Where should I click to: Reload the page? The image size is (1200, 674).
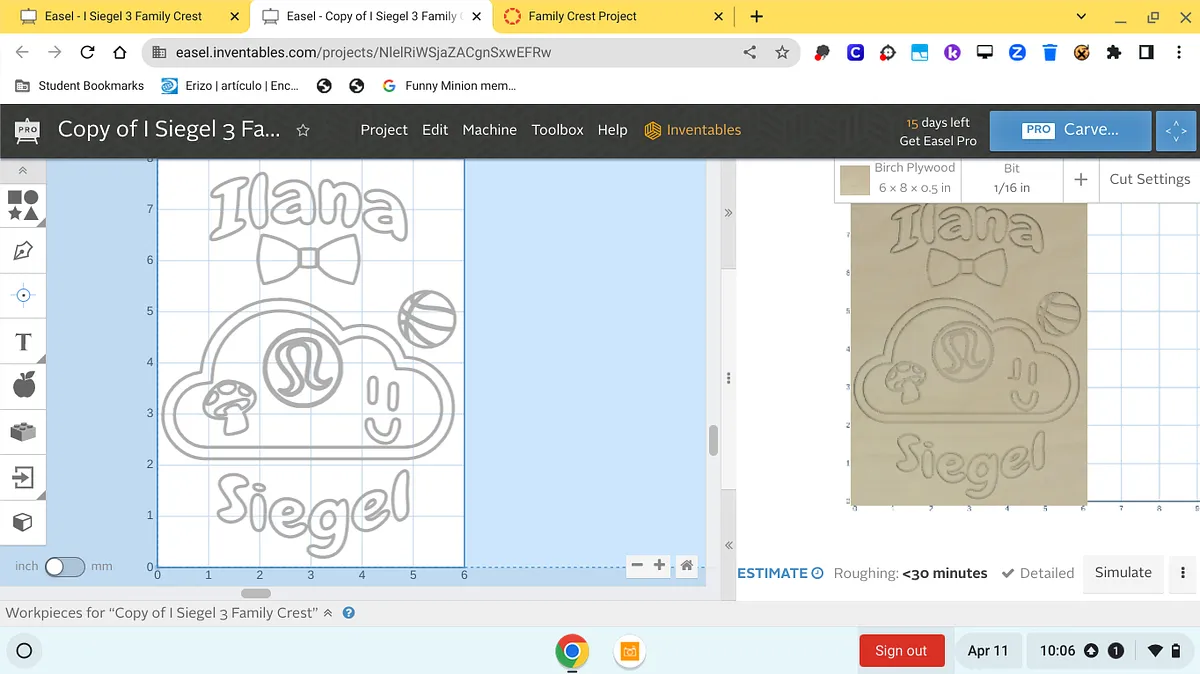click(88, 53)
